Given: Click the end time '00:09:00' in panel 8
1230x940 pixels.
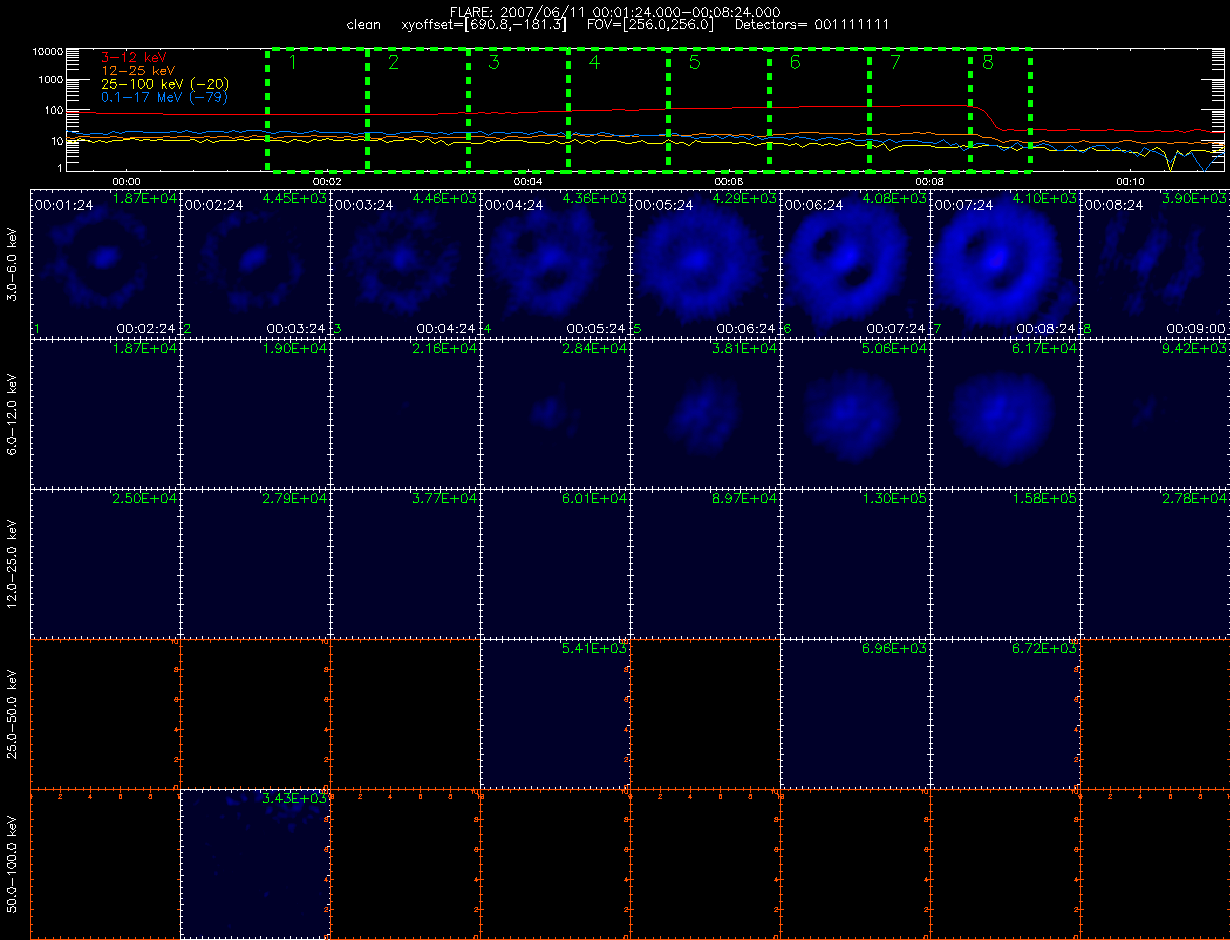Looking at the screenshot, I should pos(1197,328).
